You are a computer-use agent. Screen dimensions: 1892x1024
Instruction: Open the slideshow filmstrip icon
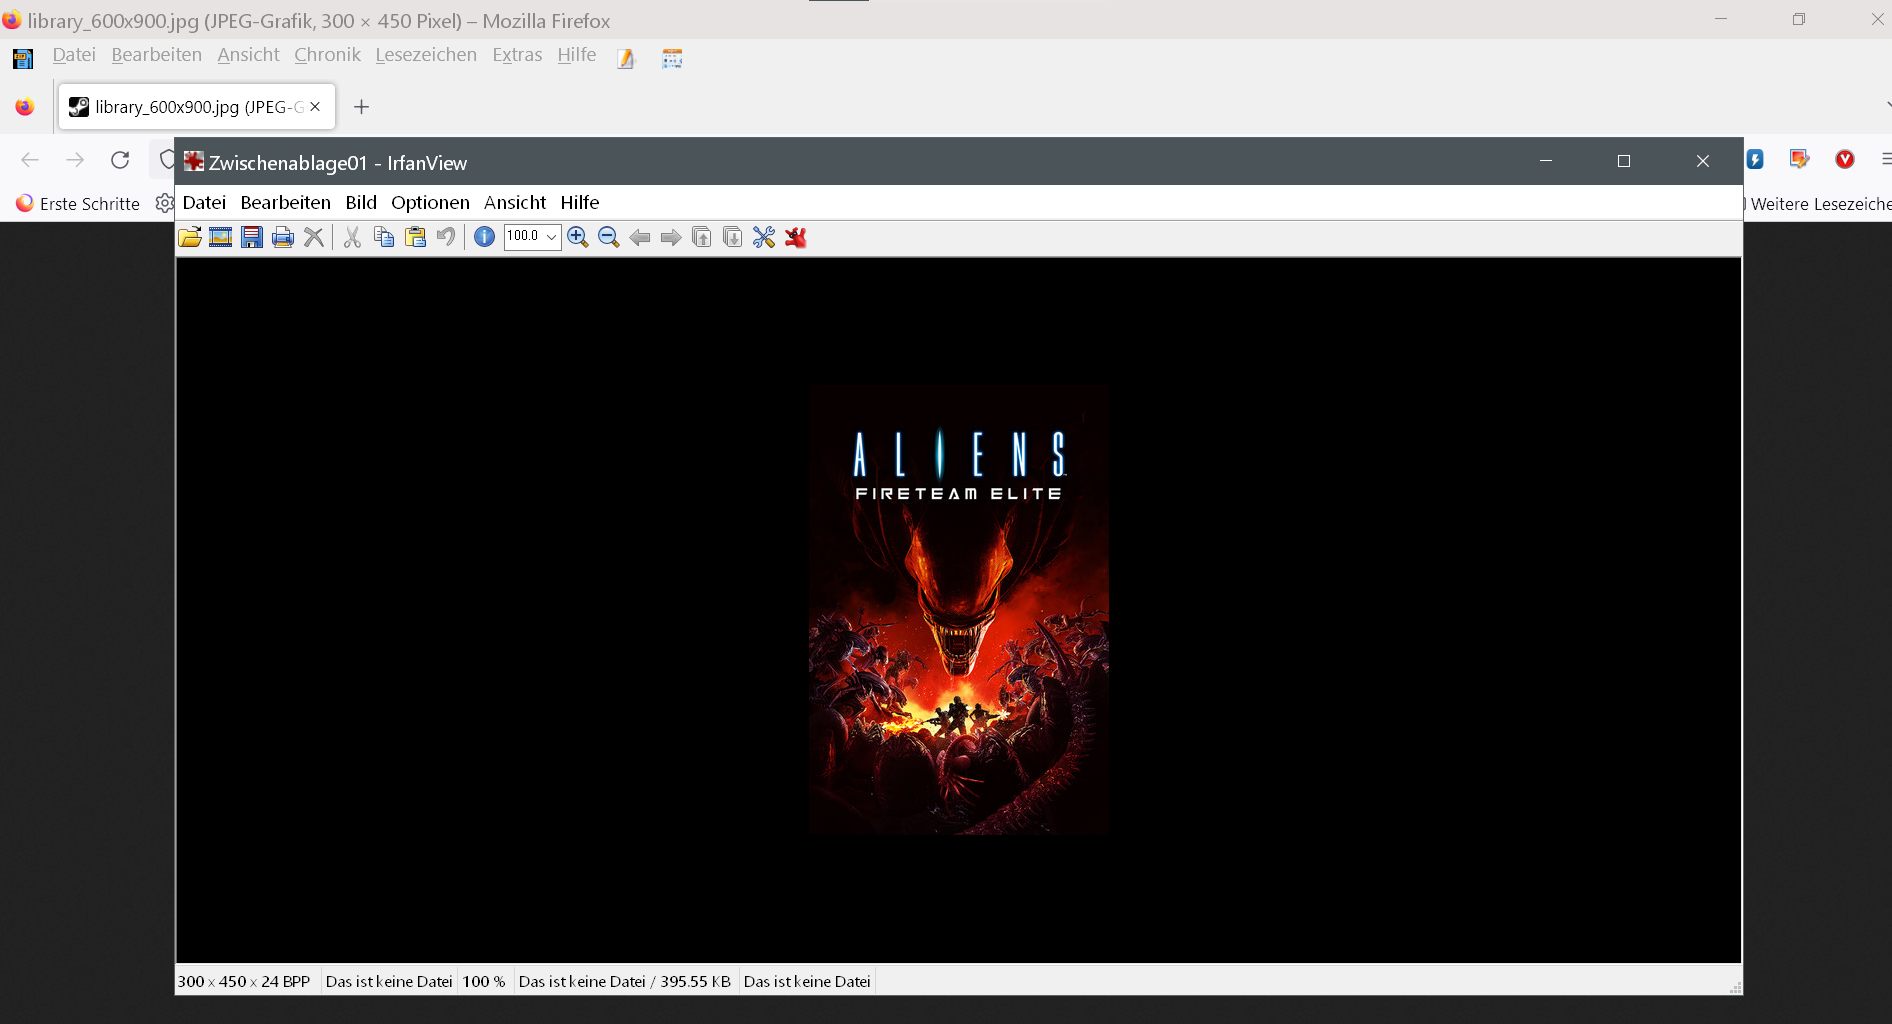click(221, 237)
